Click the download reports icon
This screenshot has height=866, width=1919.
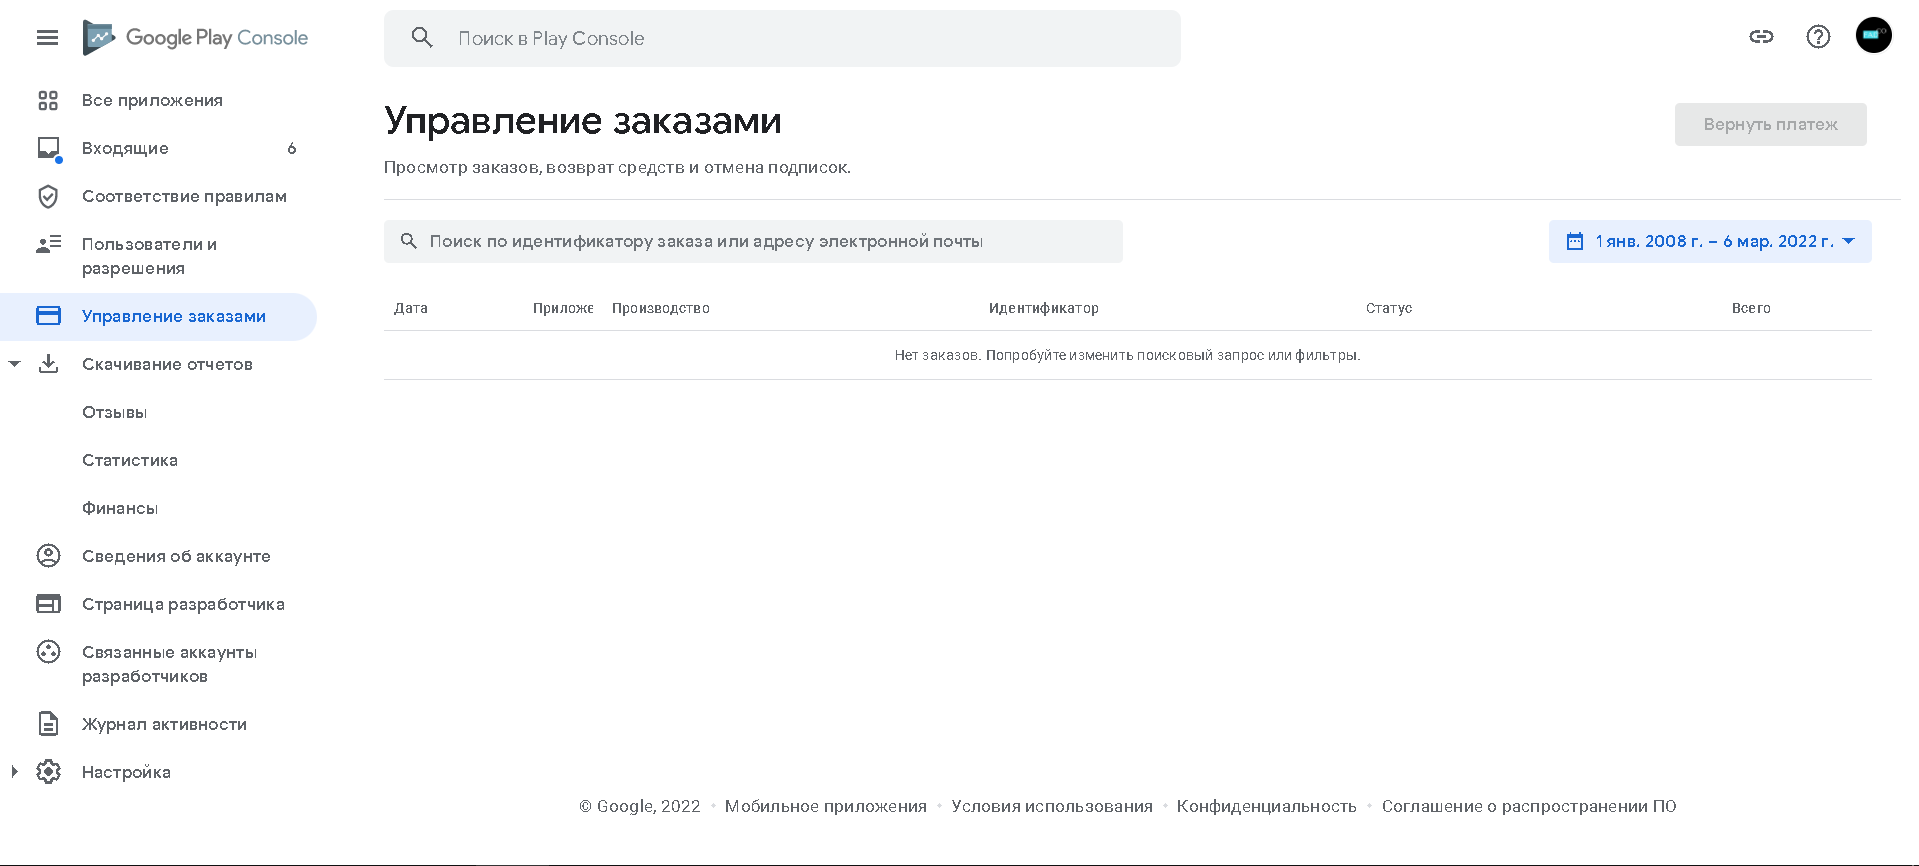tap(48, 364)
